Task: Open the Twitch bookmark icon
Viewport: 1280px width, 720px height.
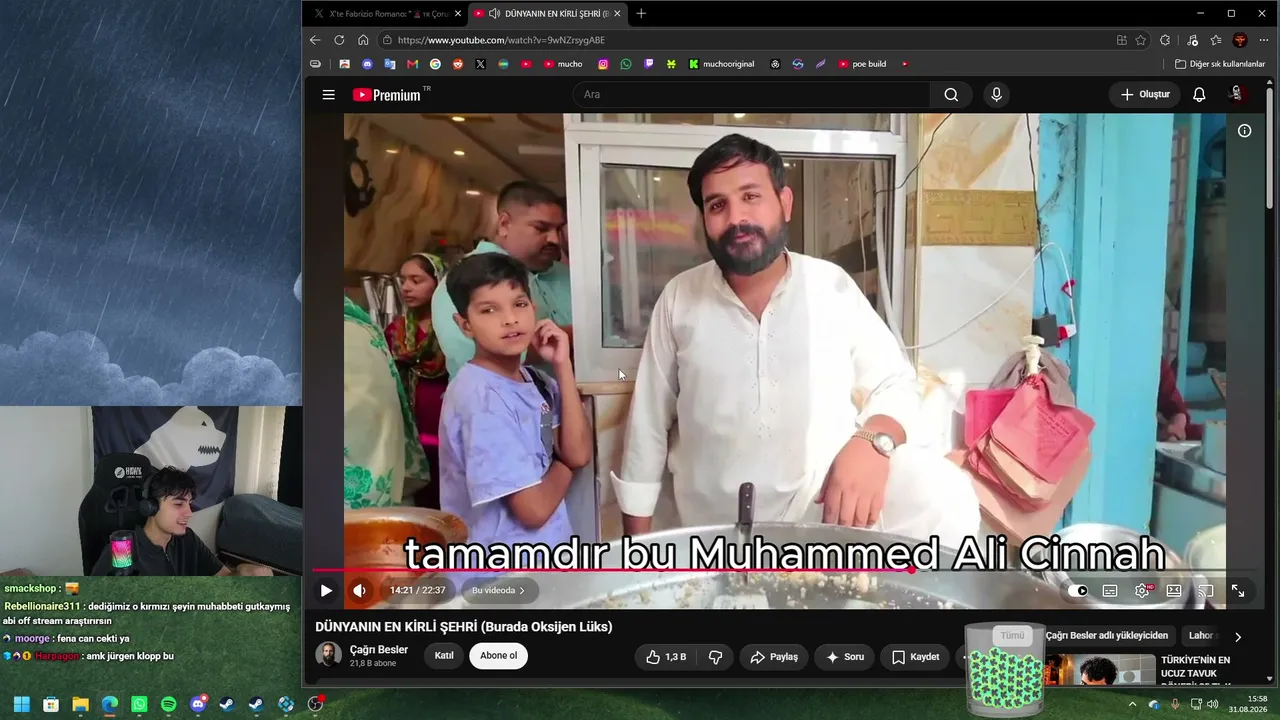Action: (649, 64)
